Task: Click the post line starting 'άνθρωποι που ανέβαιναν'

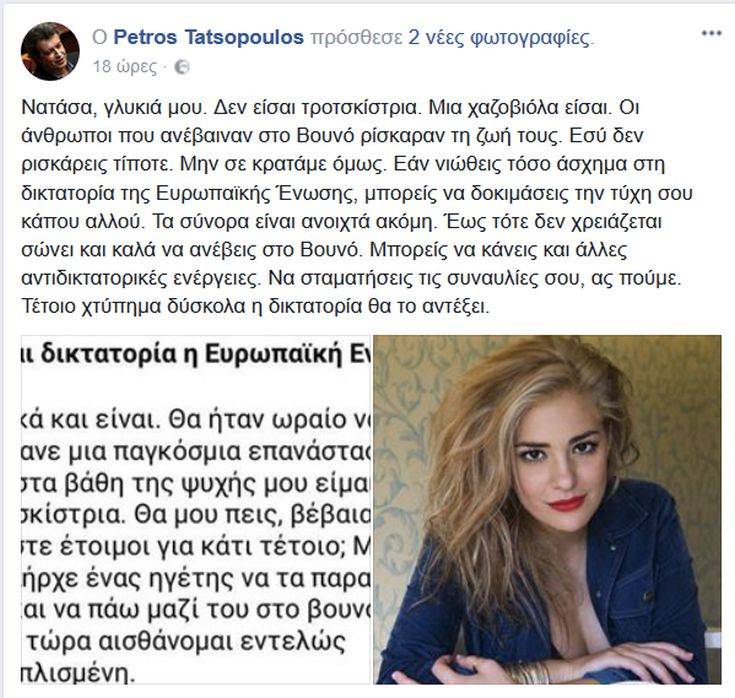Action: pos(332,136)
